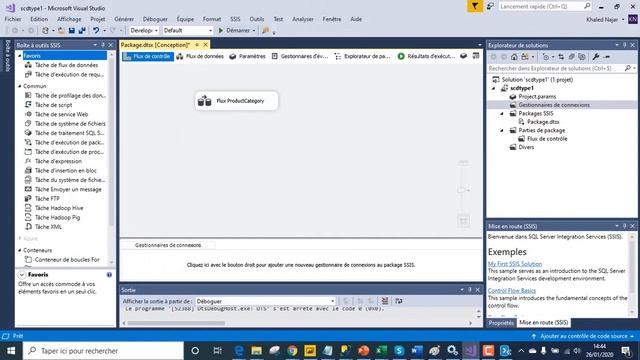
Task: Open the Fichier menu
Action: click(13, 19)
